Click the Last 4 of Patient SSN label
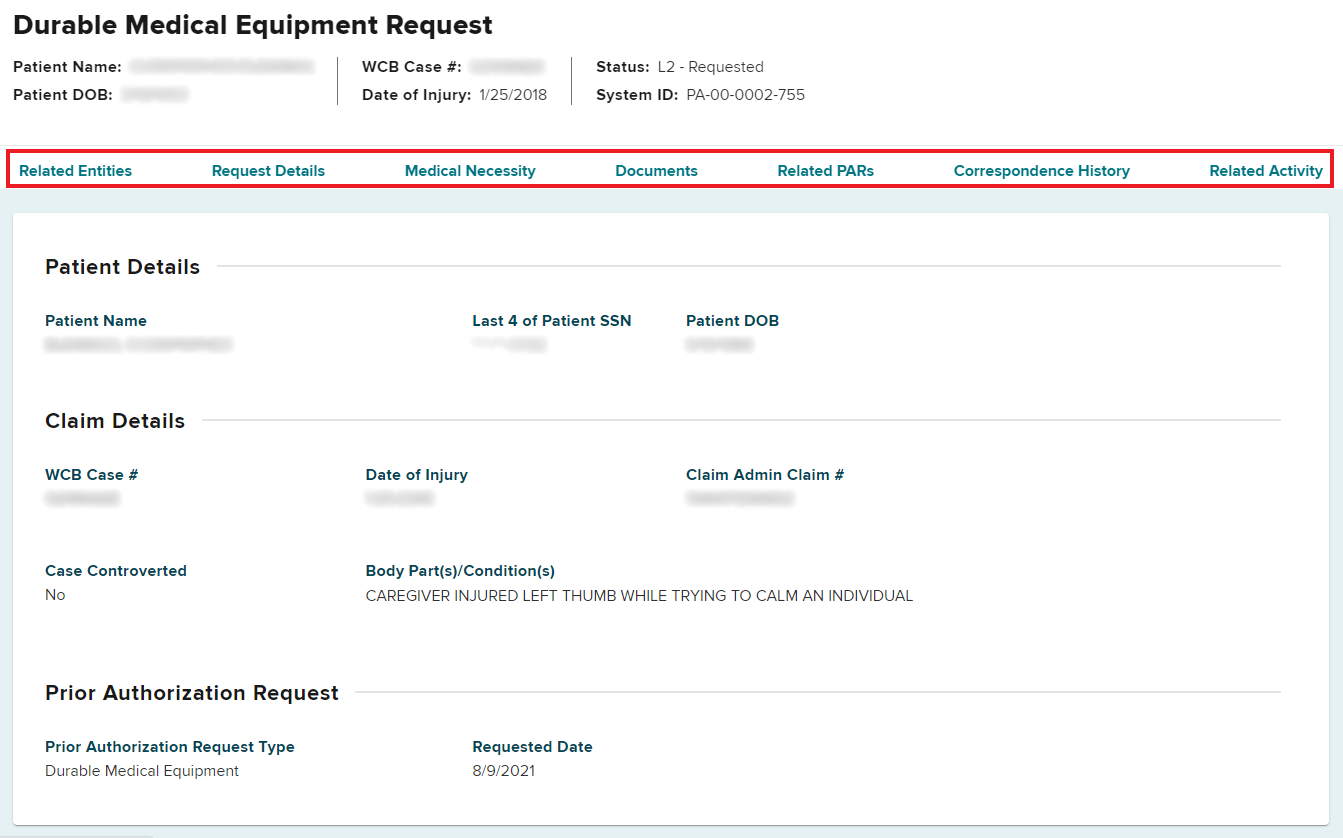The height and width of the screenshot is (838, 1343). 551,321
